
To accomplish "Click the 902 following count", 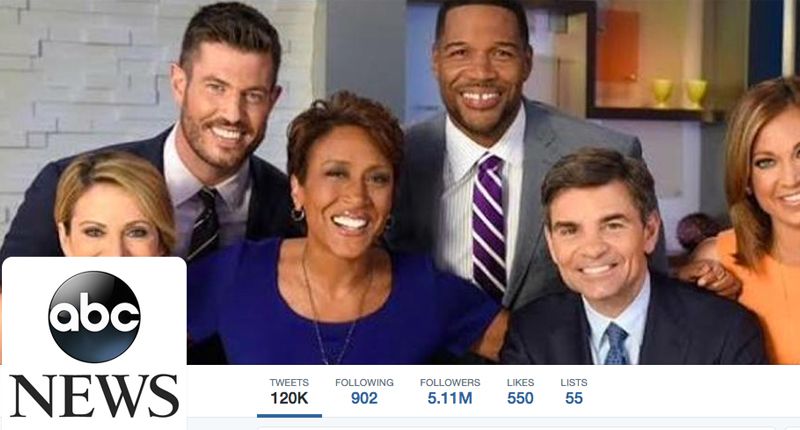I will click(364, 398).
